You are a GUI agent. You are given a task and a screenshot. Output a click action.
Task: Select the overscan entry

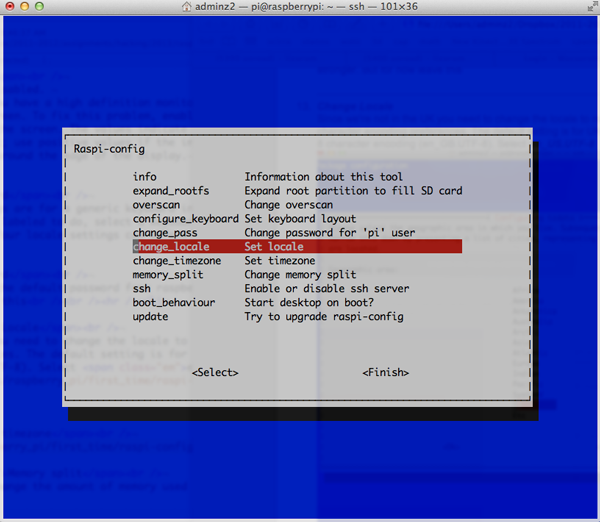click(x=156, y=205)
